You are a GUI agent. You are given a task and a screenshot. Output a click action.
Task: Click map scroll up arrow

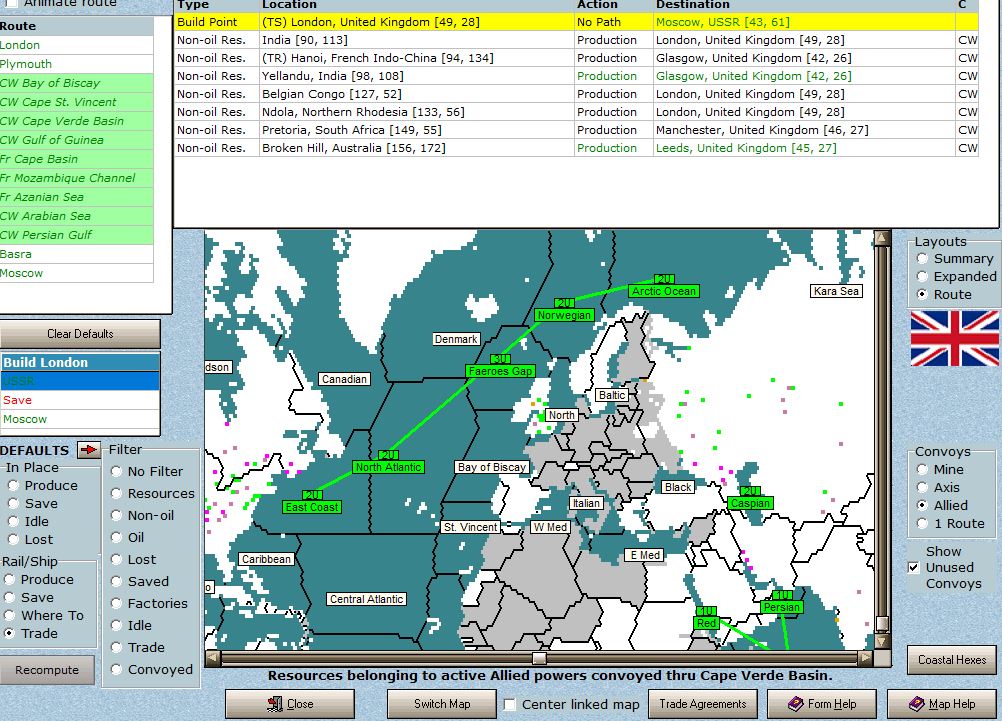tap(882, 238)
